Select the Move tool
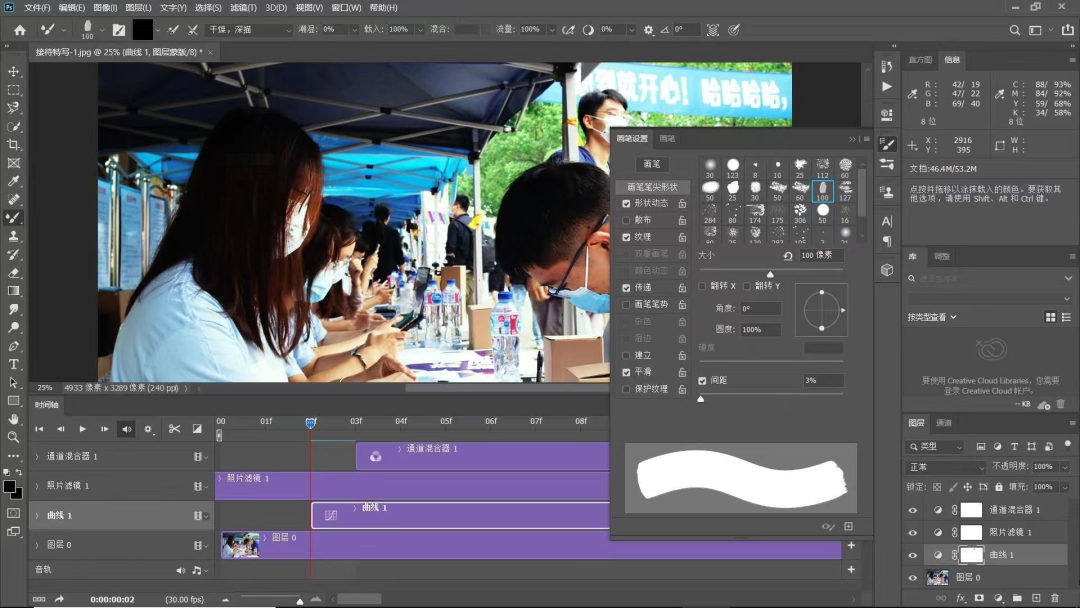The width and height of the screenshot is (1080, 608). [x=14, y=72]
